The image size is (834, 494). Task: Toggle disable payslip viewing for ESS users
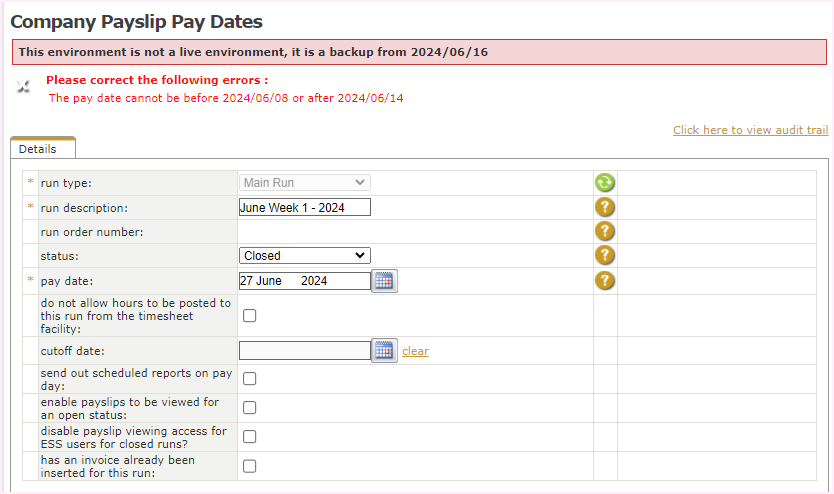click(249, 437)
